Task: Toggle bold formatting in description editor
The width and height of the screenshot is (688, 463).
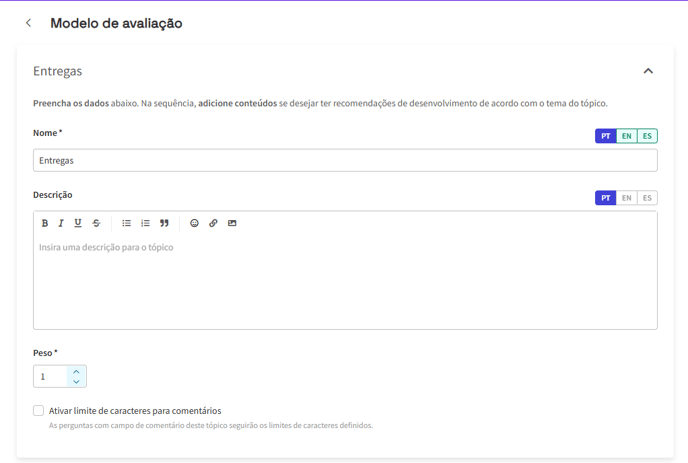Action: 45,223
